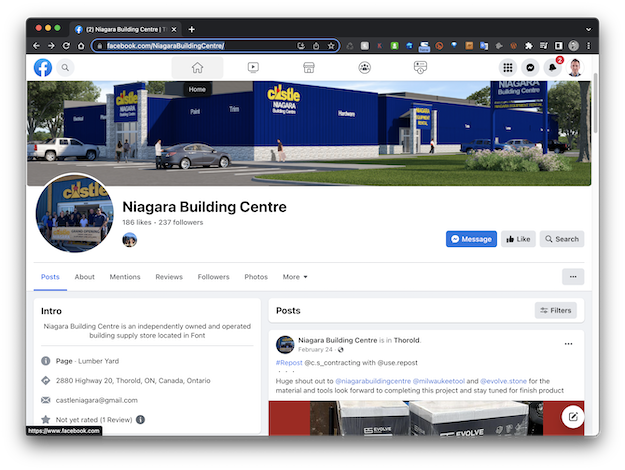The image size is (625, 470).
Task: Click the blue Message button
Action: click(x=471, y=239)
